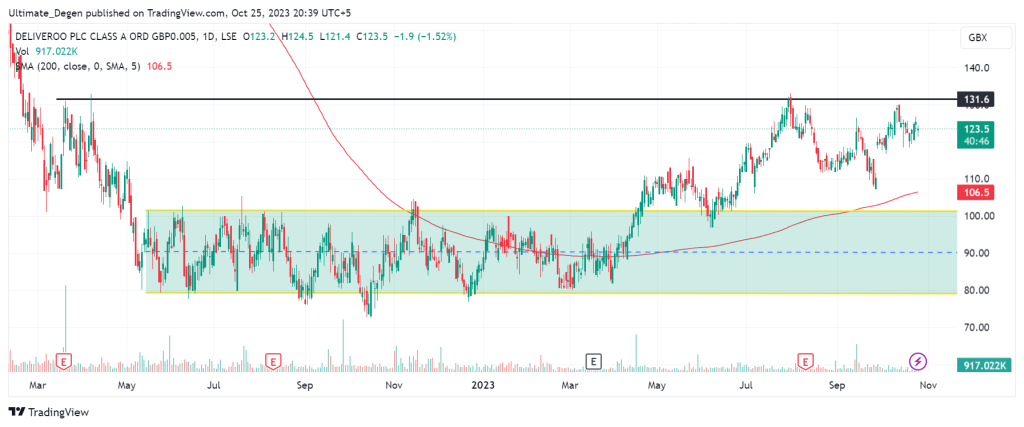Click the red earnings marker near August 2023

807,360
